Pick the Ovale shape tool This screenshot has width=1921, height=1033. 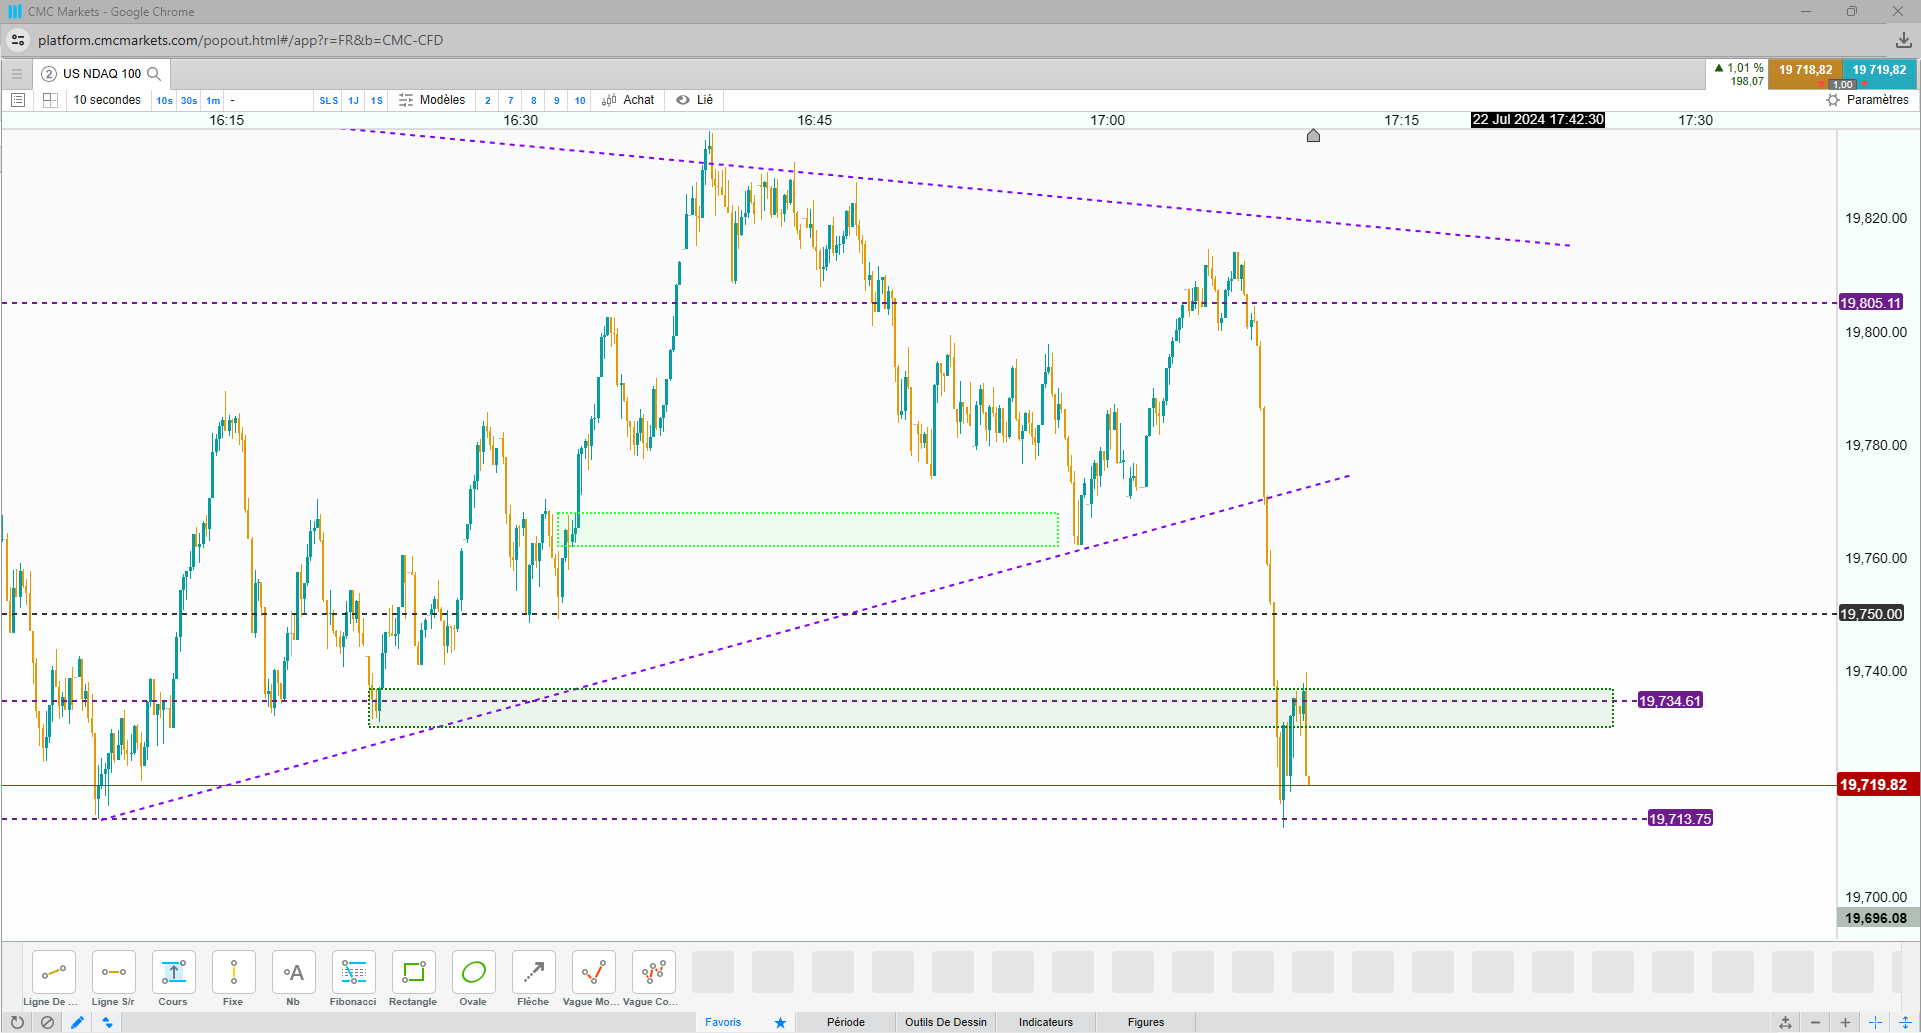point(473,979)
